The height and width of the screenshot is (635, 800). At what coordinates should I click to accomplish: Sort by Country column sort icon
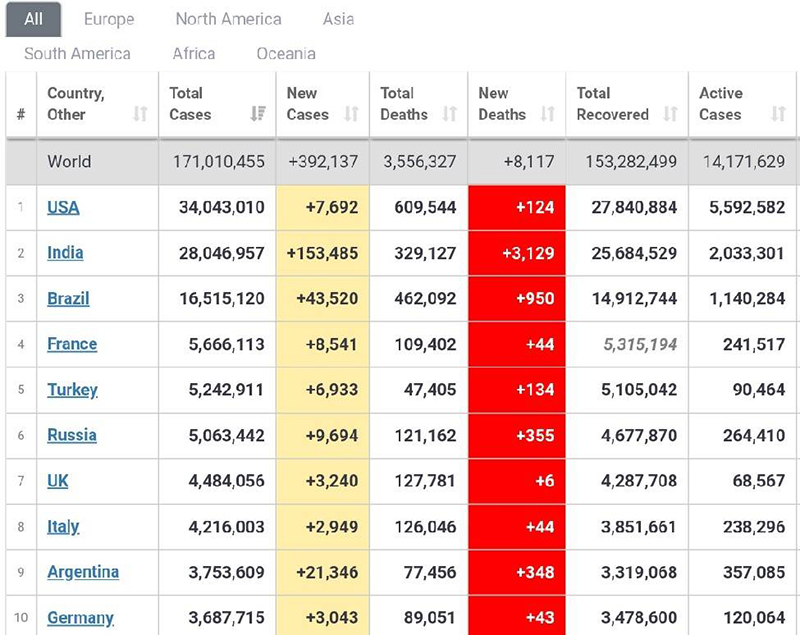[x=140, y=114]
